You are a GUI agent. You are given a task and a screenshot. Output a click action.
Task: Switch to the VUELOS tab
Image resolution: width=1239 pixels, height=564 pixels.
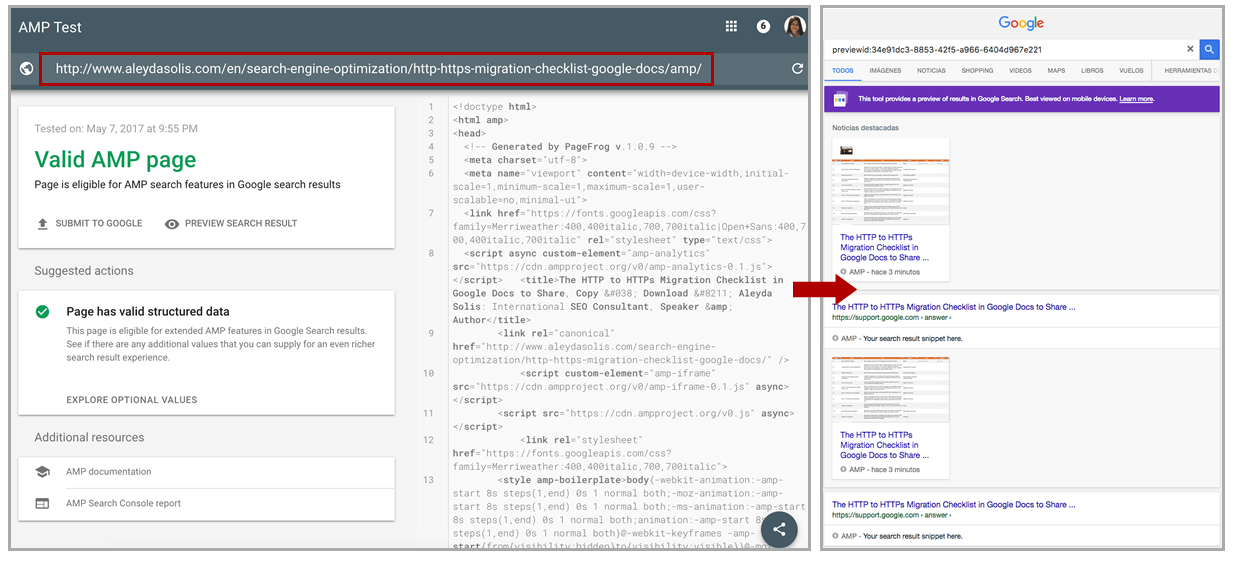[x=1131, y=71]
